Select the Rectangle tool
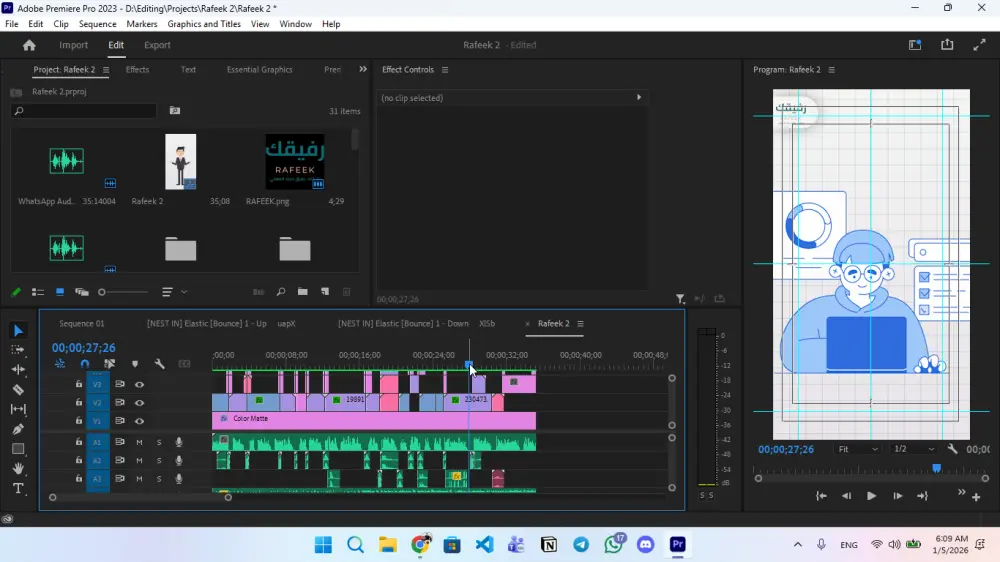 tap(18, 449)
